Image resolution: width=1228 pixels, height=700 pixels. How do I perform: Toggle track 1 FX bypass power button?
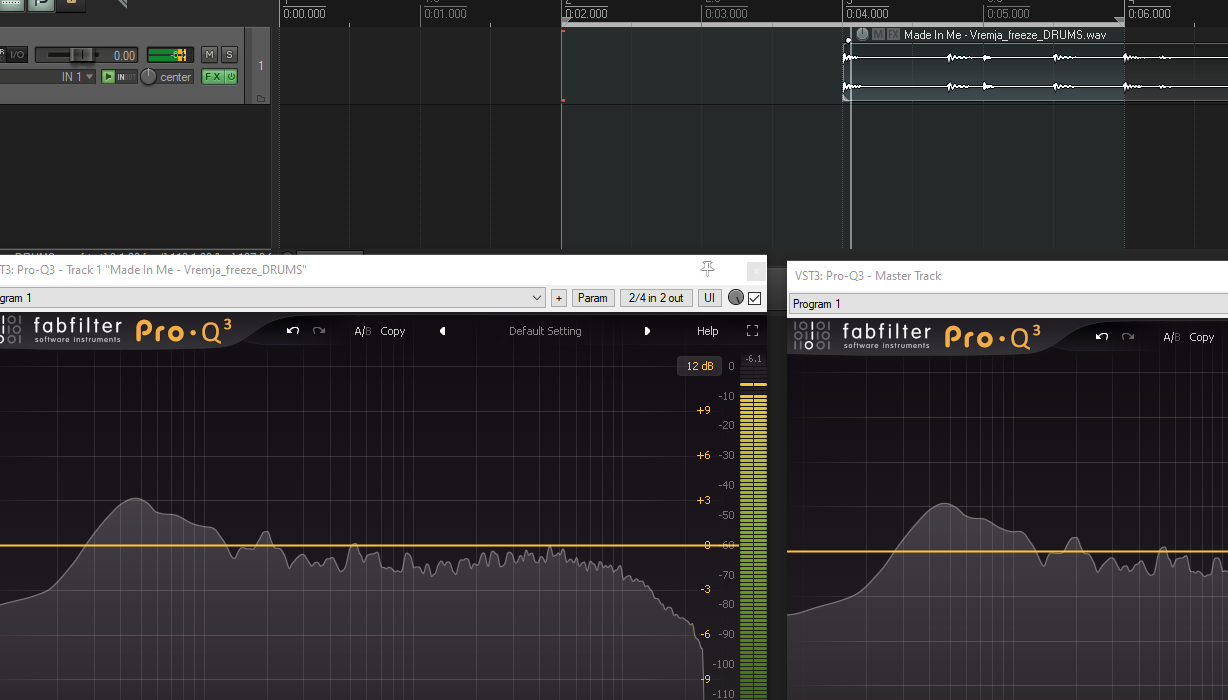(x=231, y=76)
